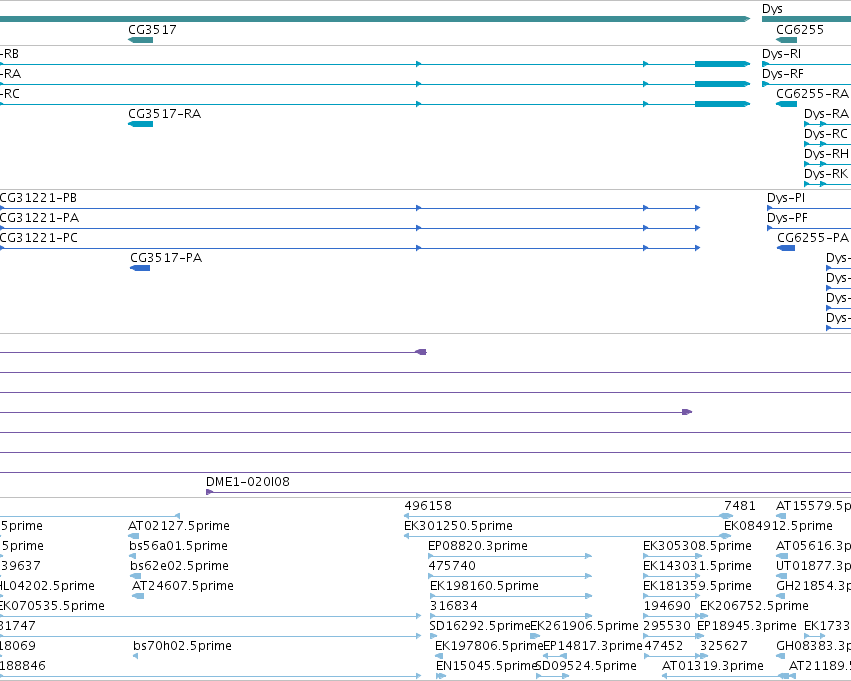Select the EK181359.5prime EST label
The width and height of the screenshot is (851, 681).
pyautogui.click(x=697, y=586)
